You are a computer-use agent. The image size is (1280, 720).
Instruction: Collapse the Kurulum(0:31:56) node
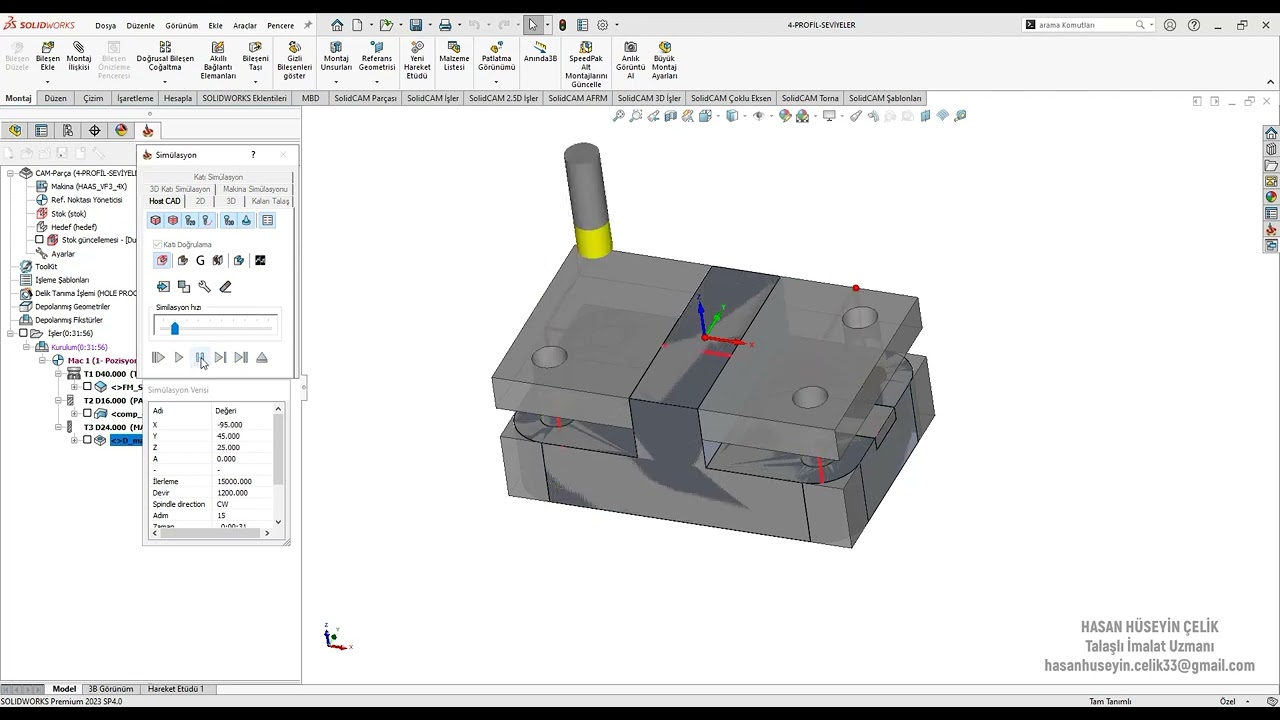click(27, 347)
